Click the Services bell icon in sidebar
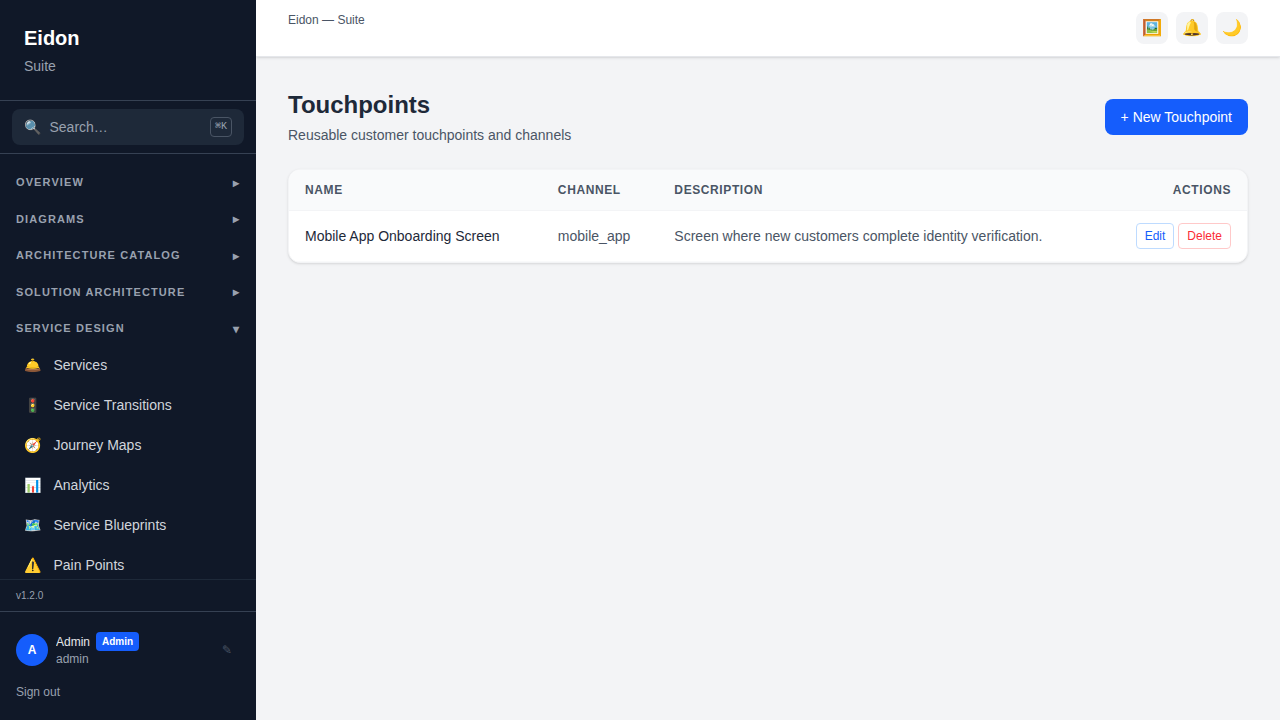This screenshot has width=1280, height=720. [33, 365]
